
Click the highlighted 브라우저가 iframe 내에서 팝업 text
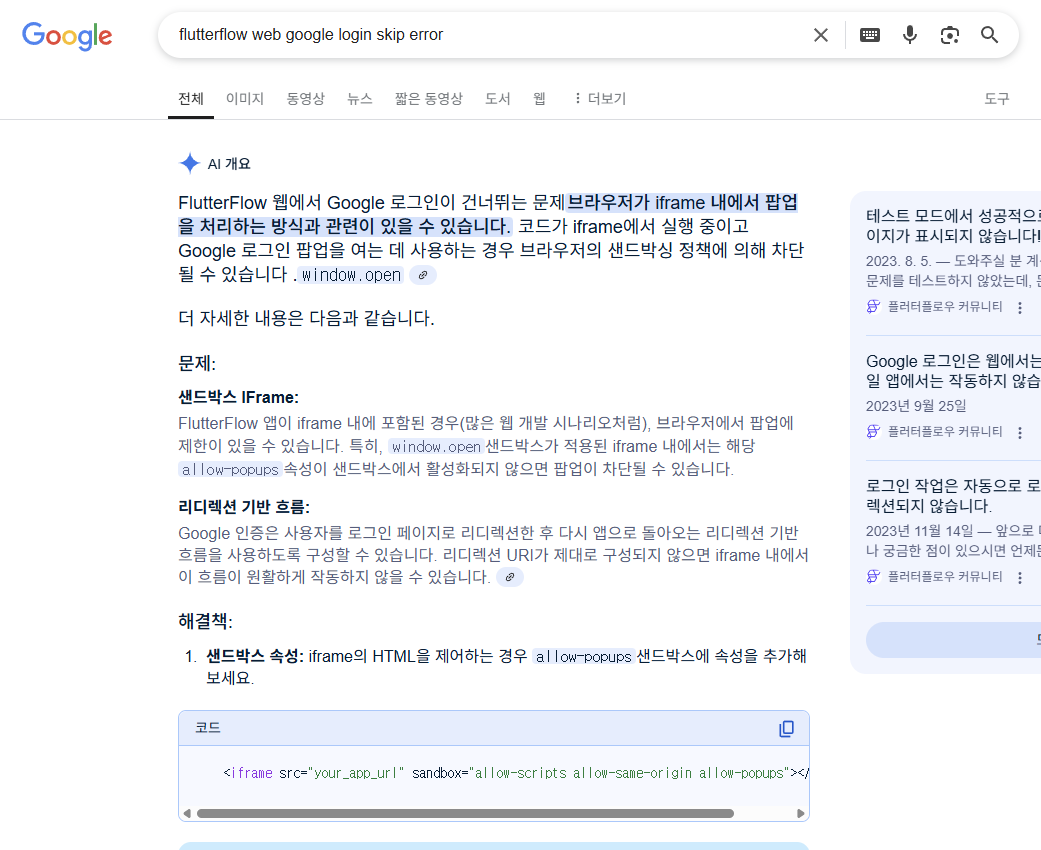coord(682,203)
